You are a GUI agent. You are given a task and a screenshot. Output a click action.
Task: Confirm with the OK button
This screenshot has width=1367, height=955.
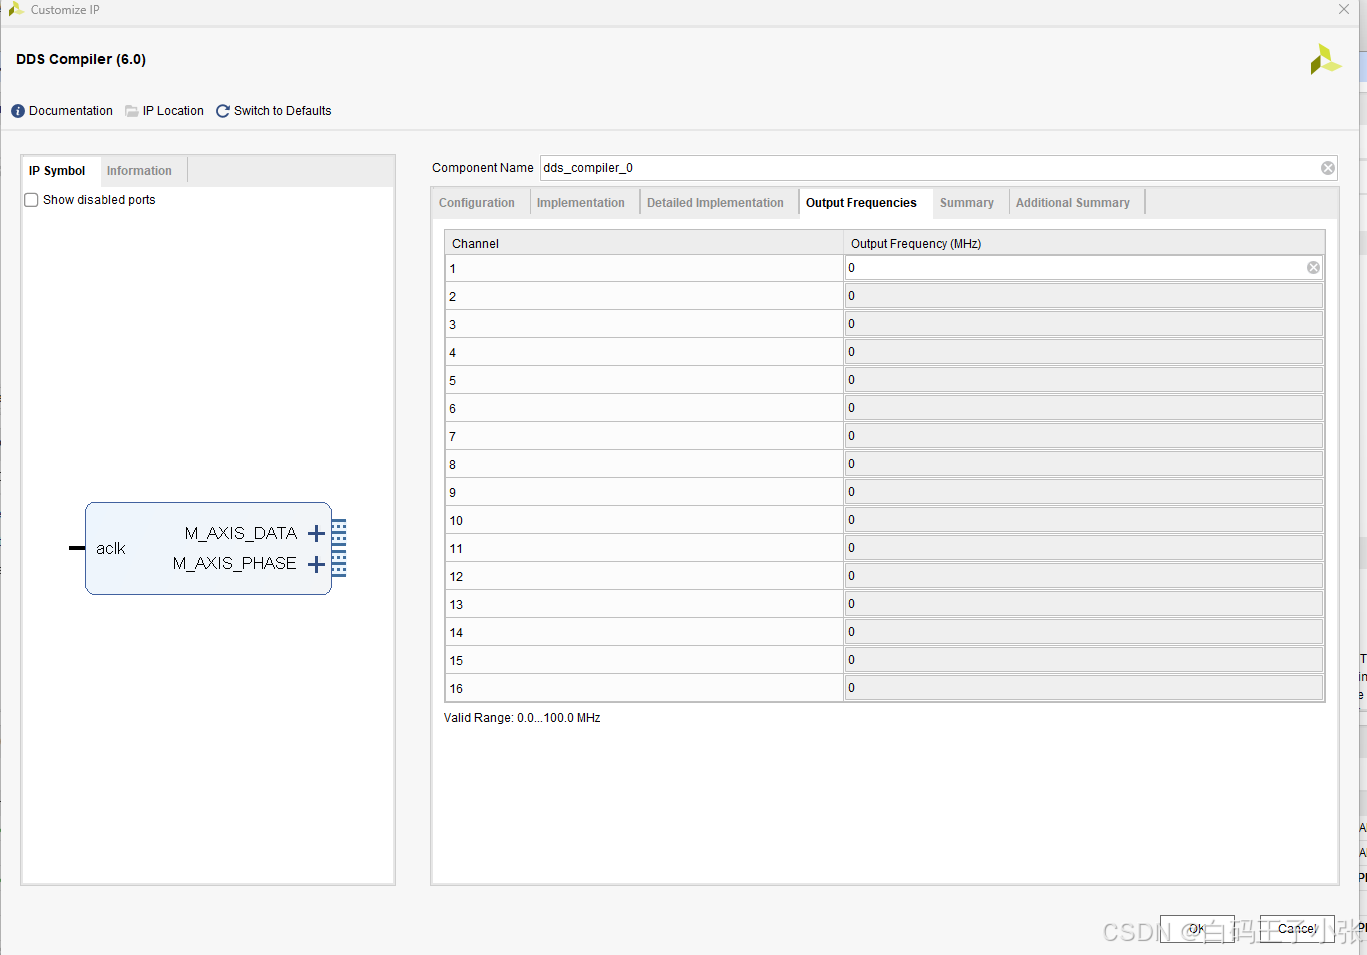click(1197, 929)
